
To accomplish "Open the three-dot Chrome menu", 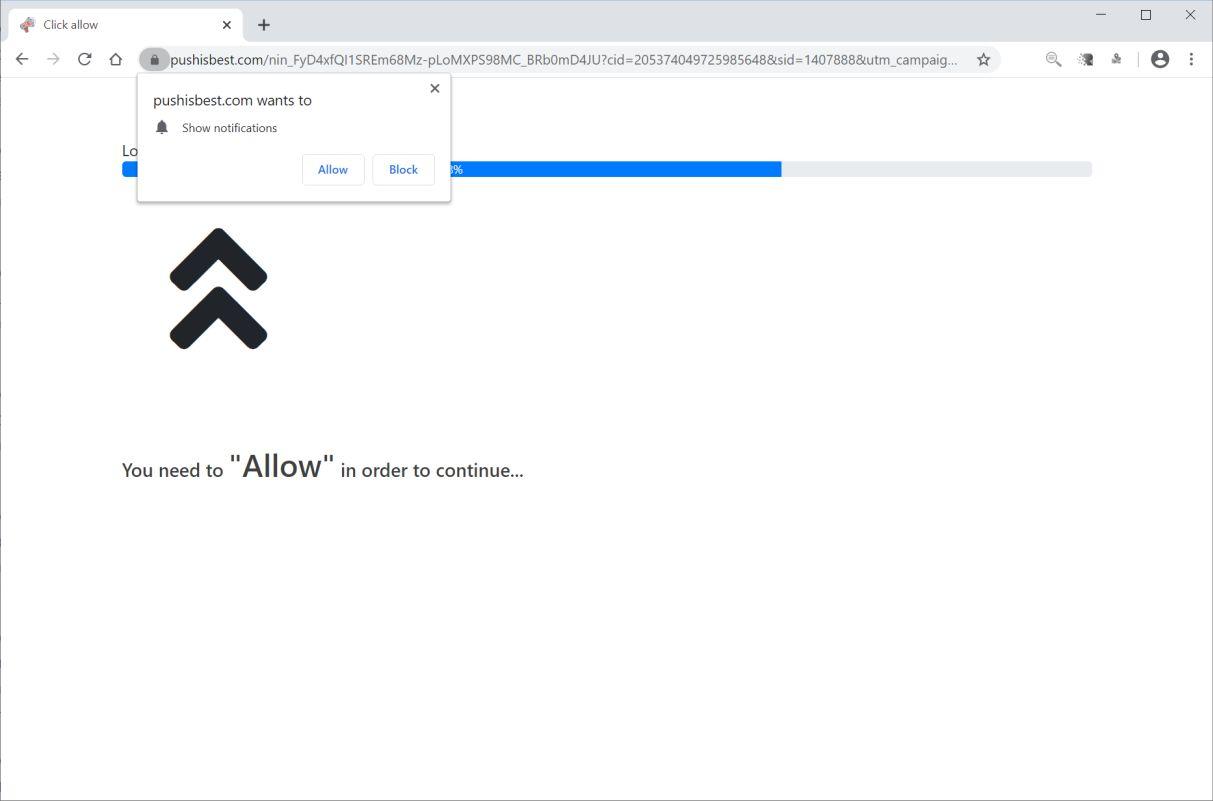I will coord(1191,59).
